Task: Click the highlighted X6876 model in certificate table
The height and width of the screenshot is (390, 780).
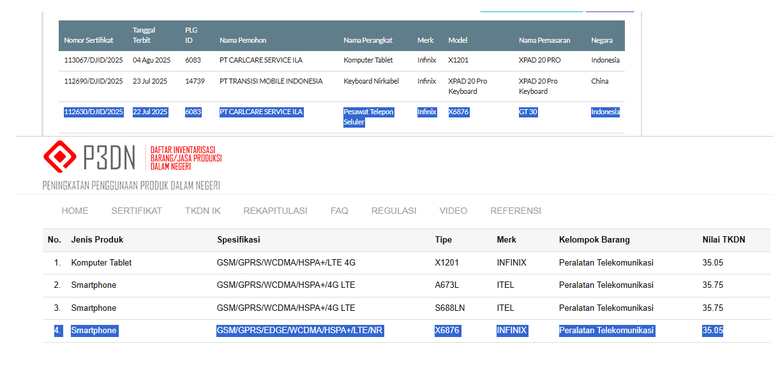Action: (459, 112)
